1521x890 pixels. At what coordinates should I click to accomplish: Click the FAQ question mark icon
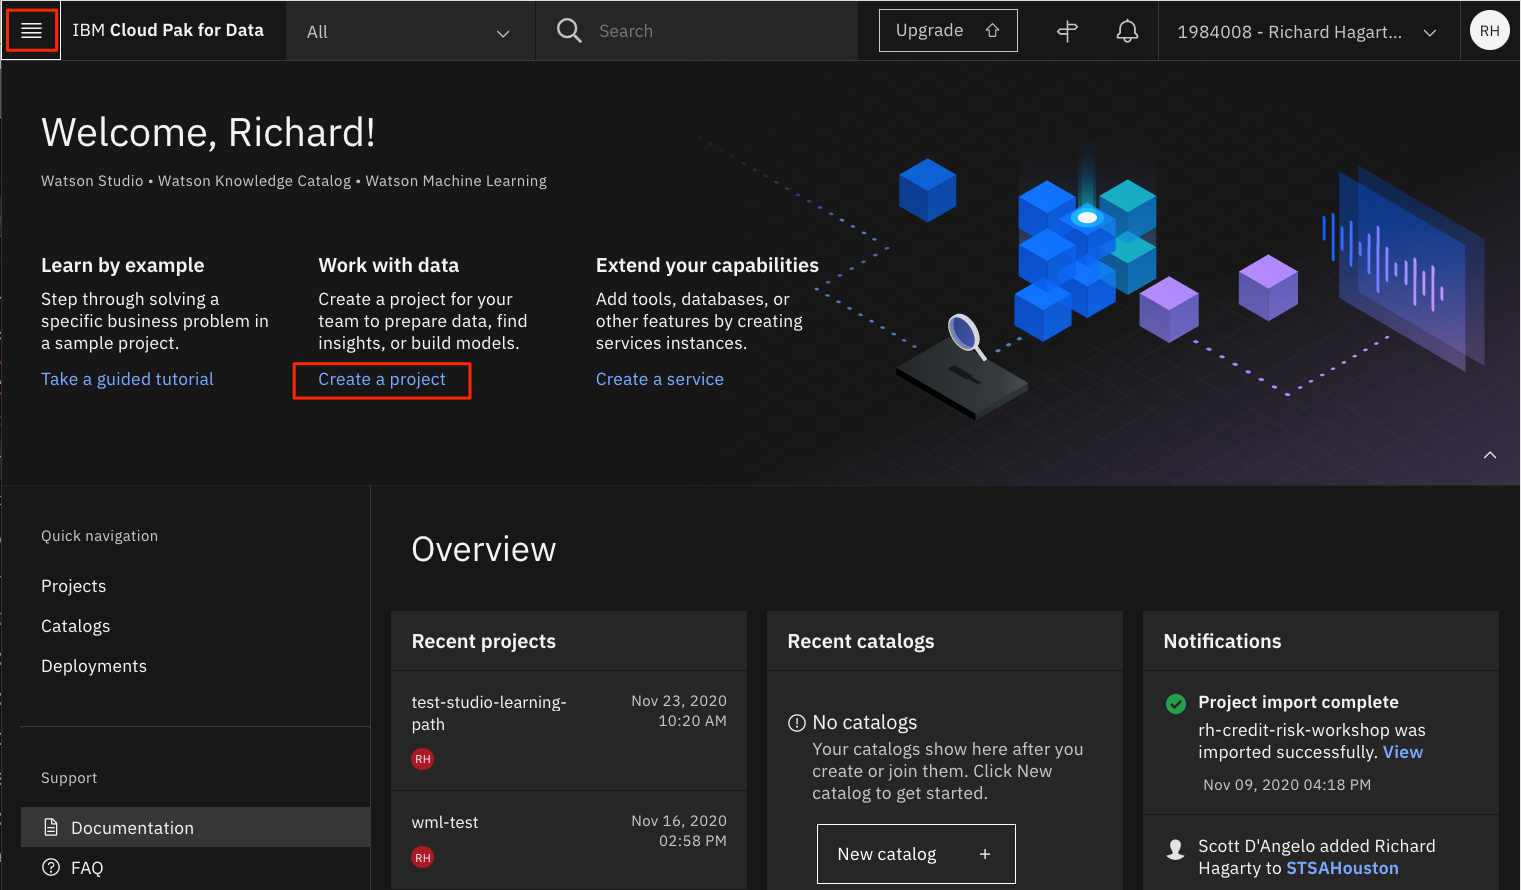coord(51,867)
